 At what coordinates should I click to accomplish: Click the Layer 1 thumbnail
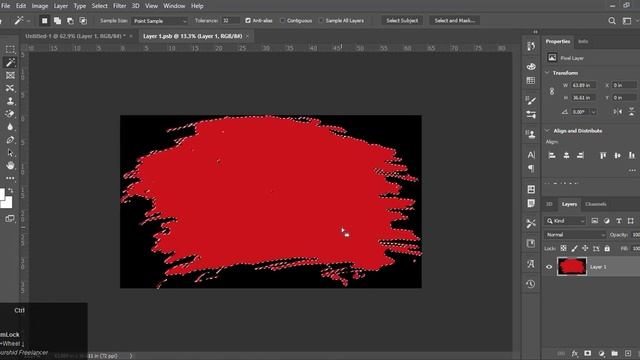tap(572, 267)
